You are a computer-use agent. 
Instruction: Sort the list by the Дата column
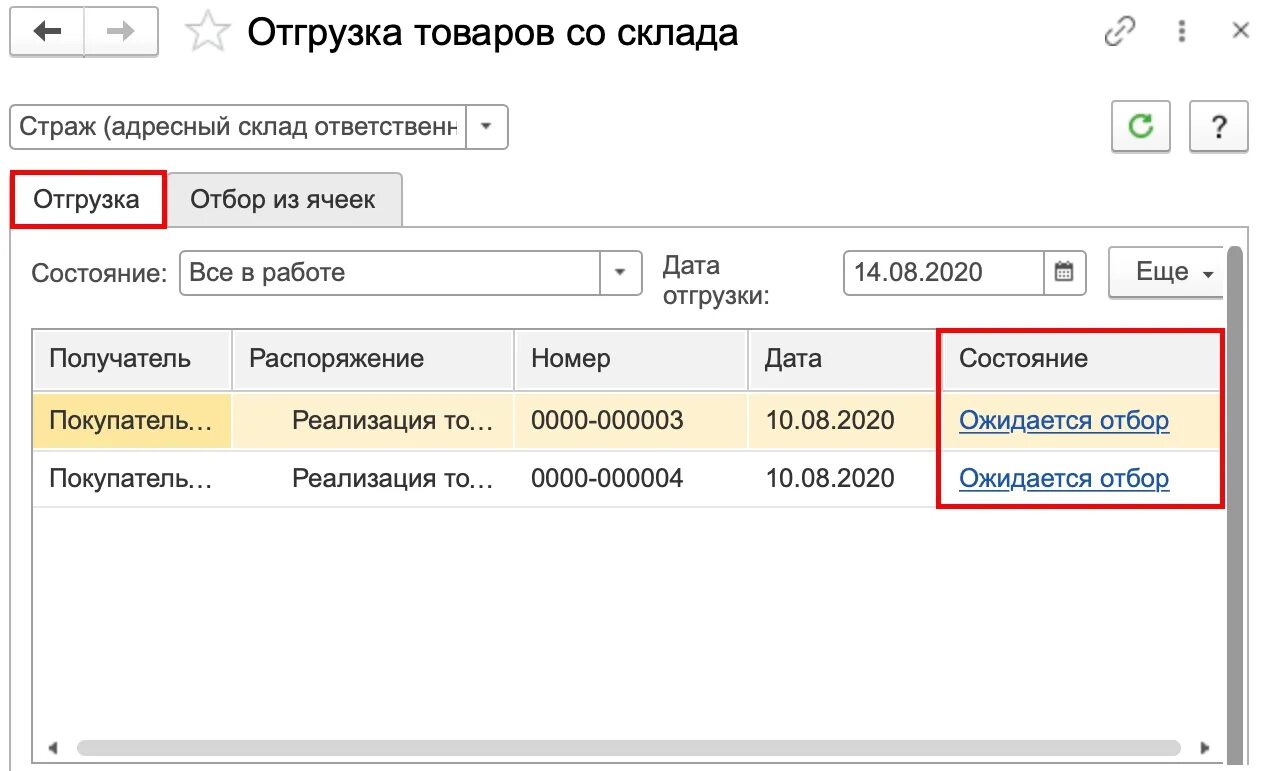coord(793,358)
